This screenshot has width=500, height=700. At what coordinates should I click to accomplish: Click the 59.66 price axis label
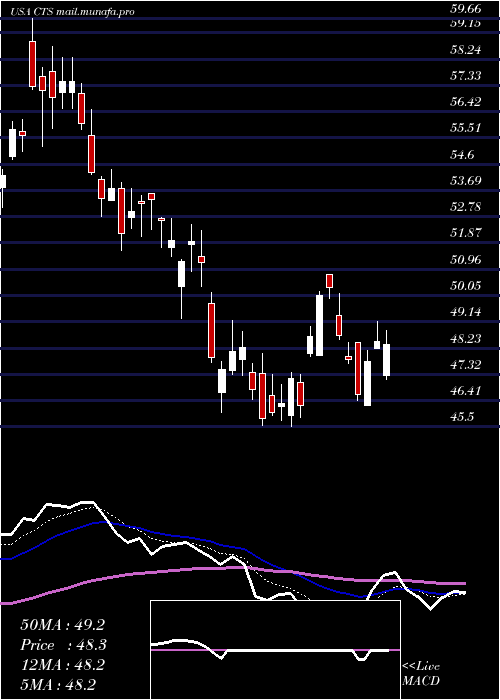point(466,8)
